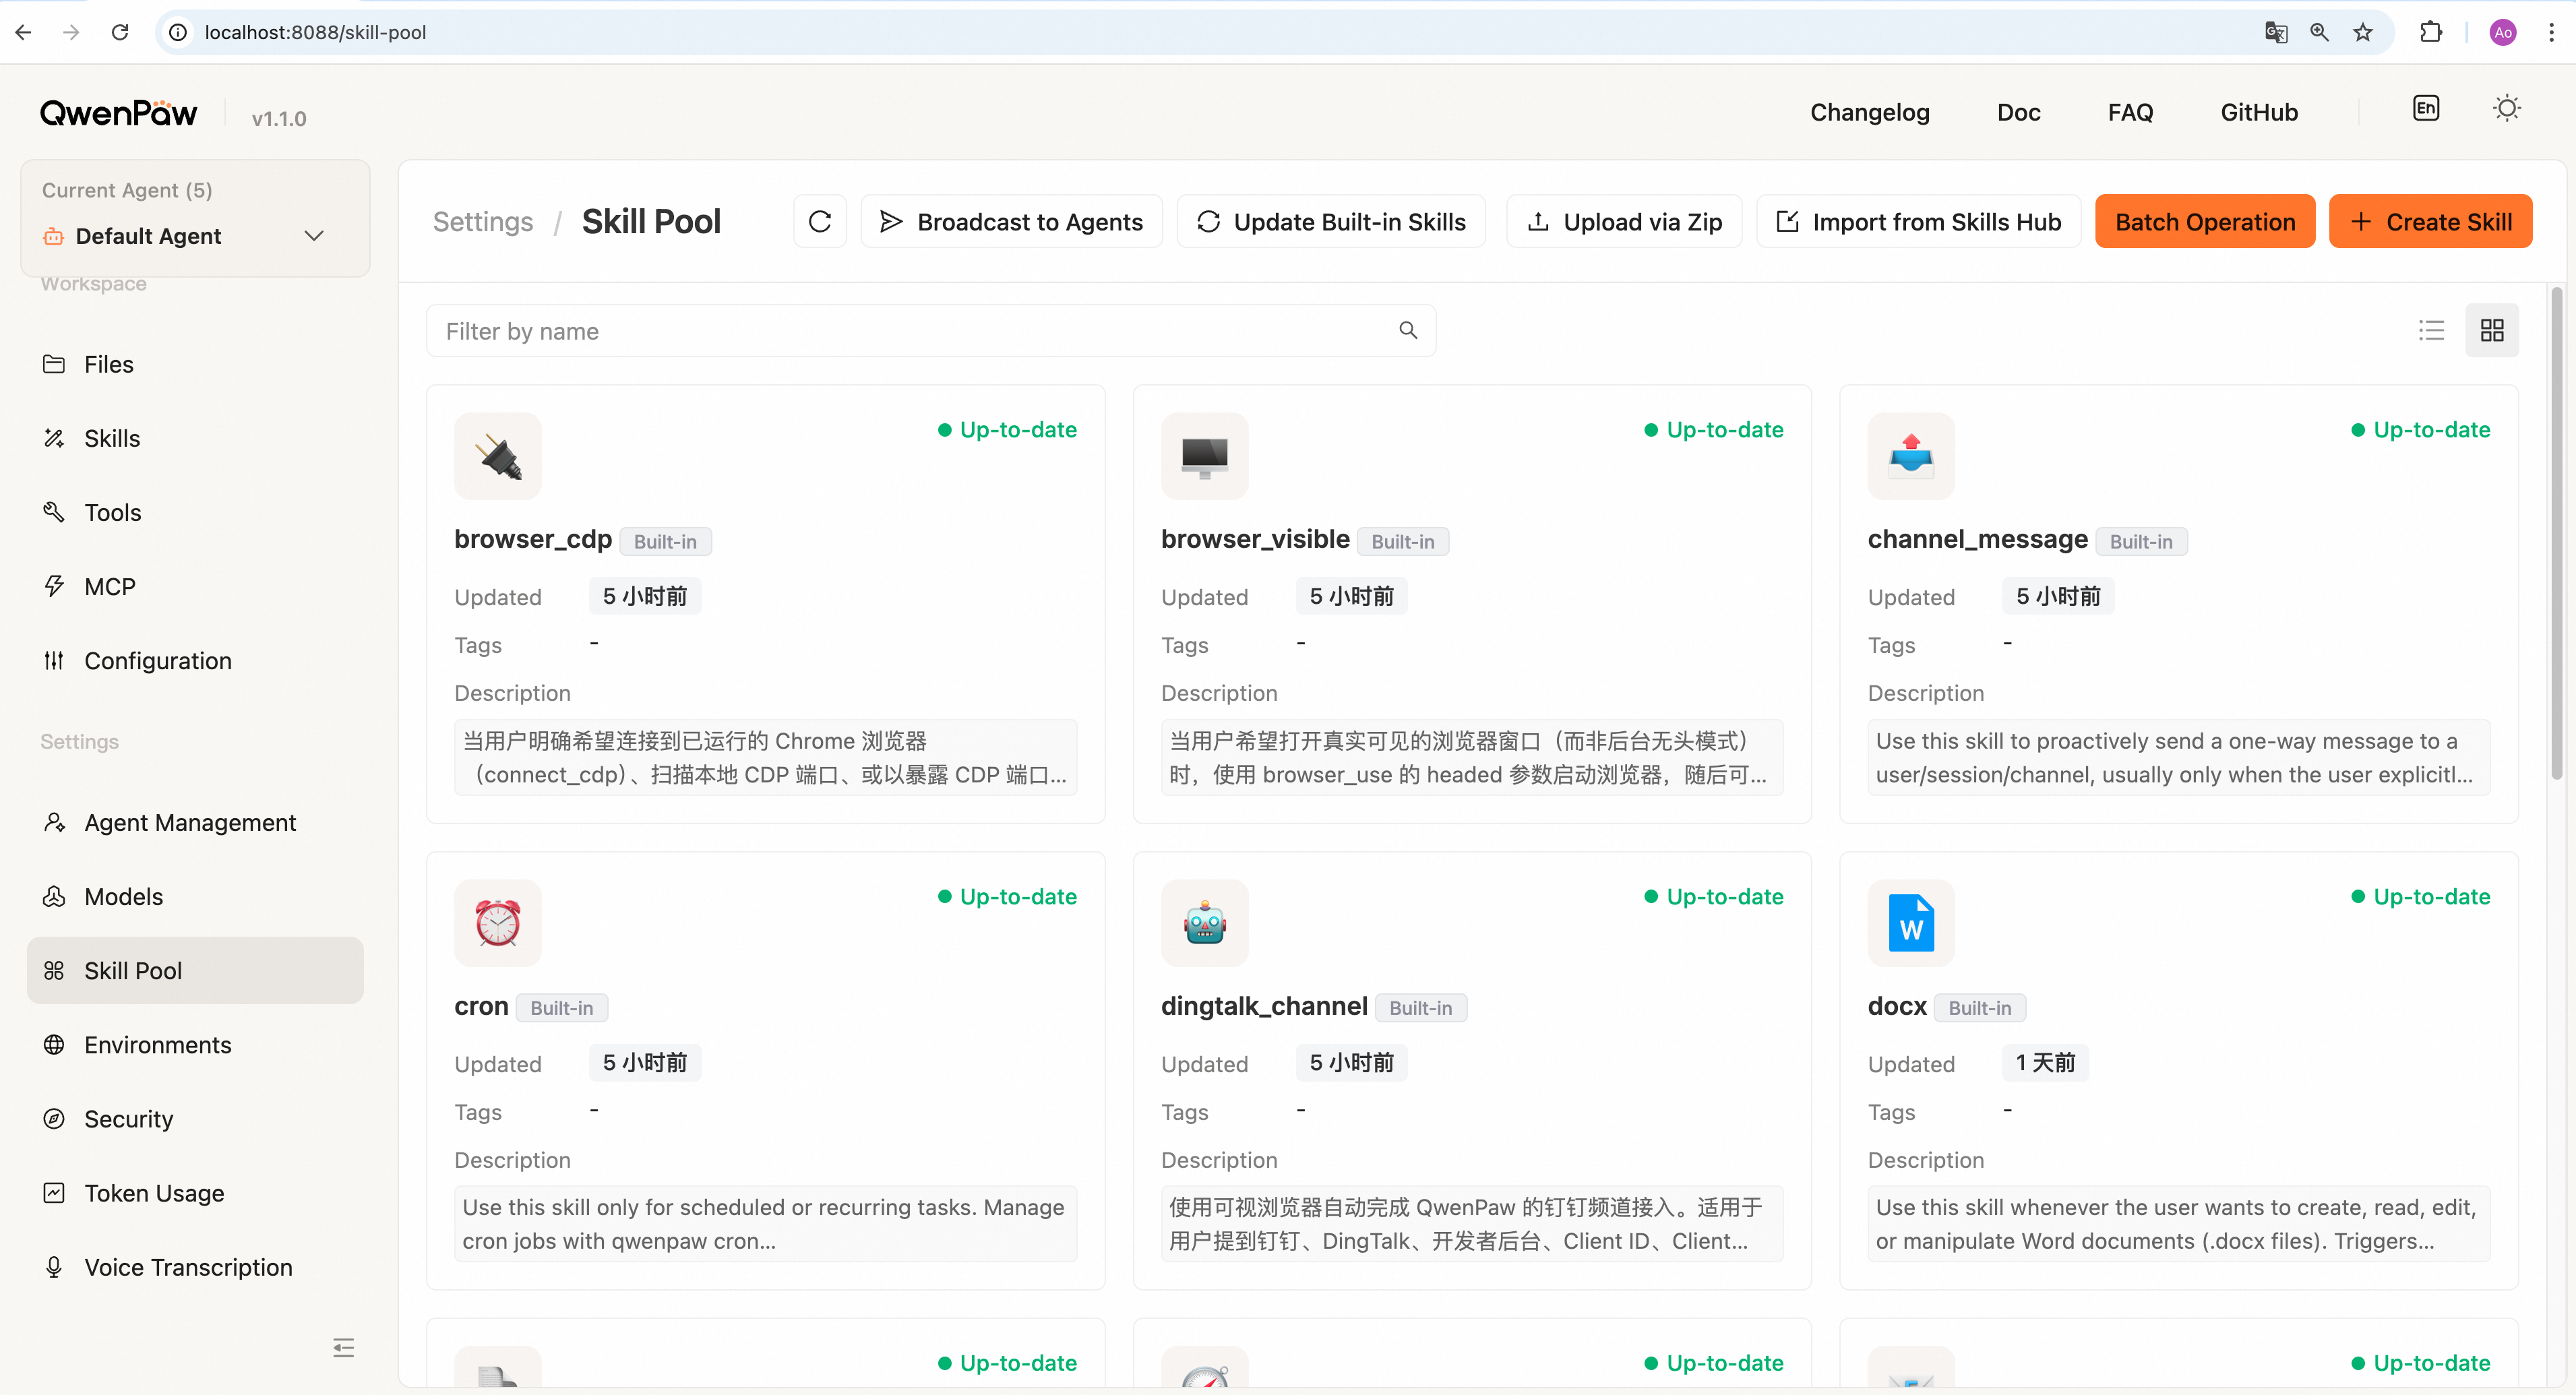The width and height of the screenshot is (2576, 1395).
Task: Open Skills in the sidebar
Action: click(195, 438)
